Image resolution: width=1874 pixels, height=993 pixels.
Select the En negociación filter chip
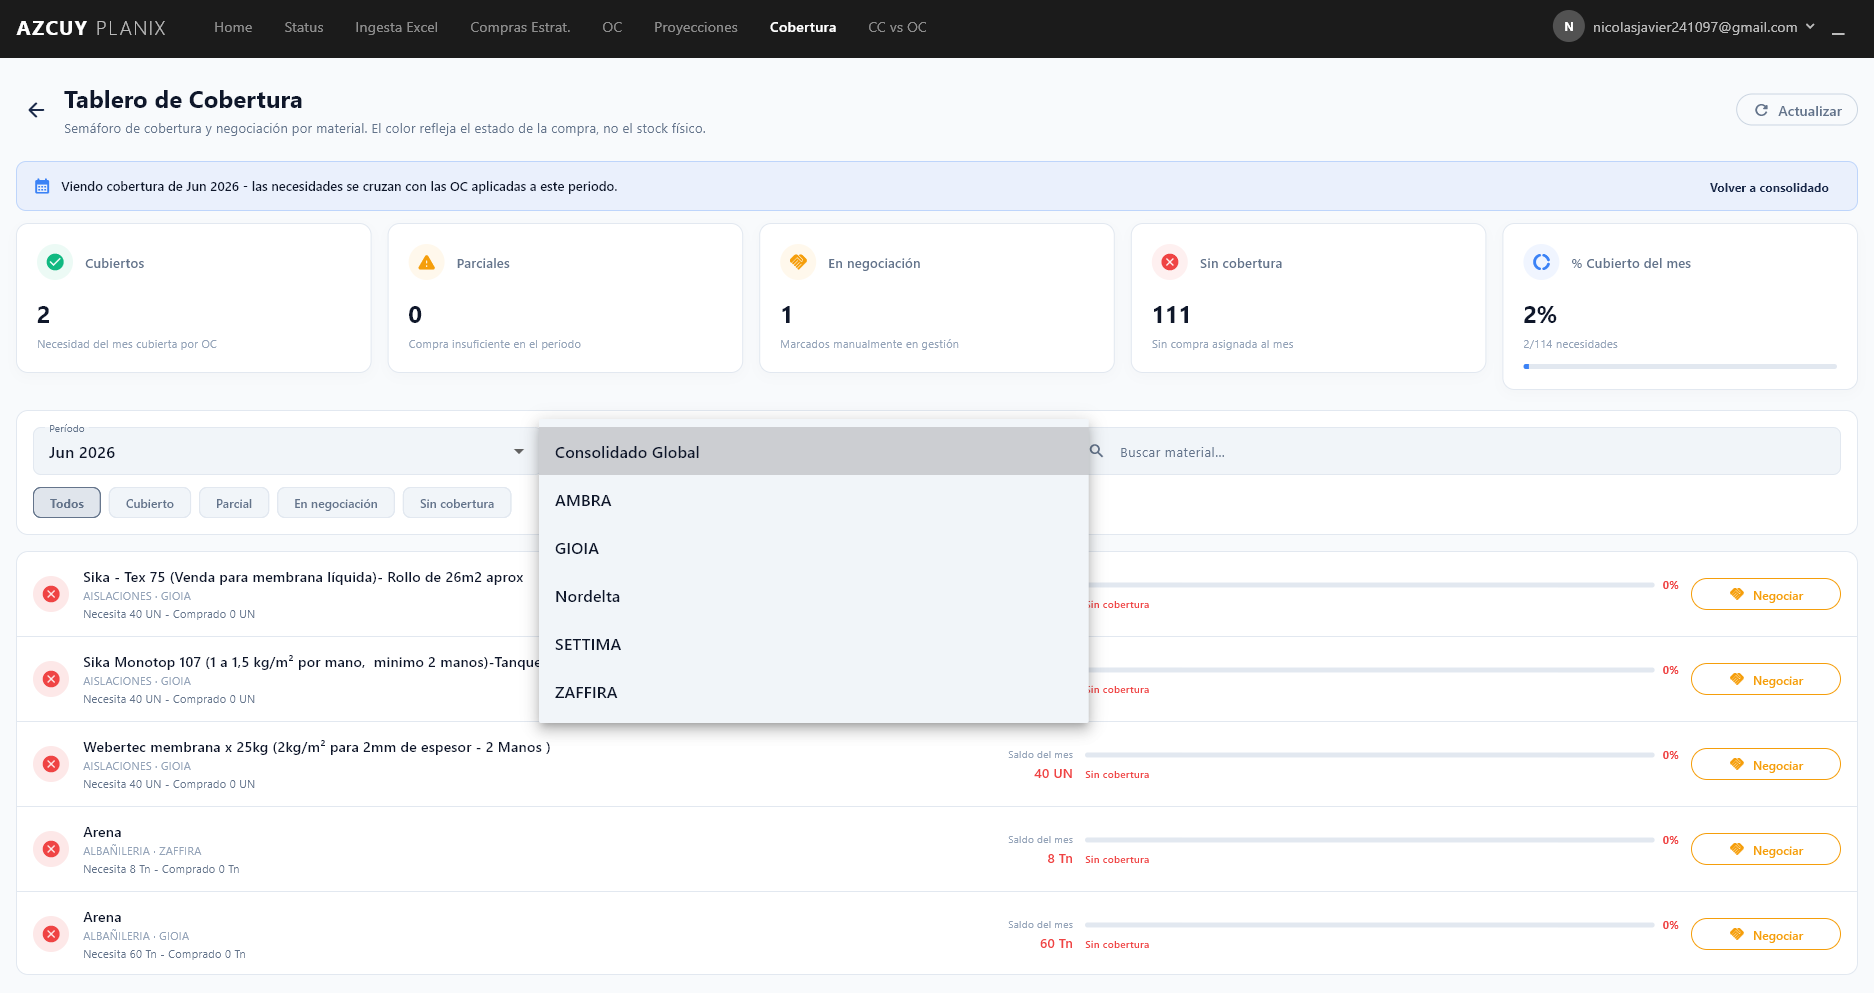pos(336,503)
